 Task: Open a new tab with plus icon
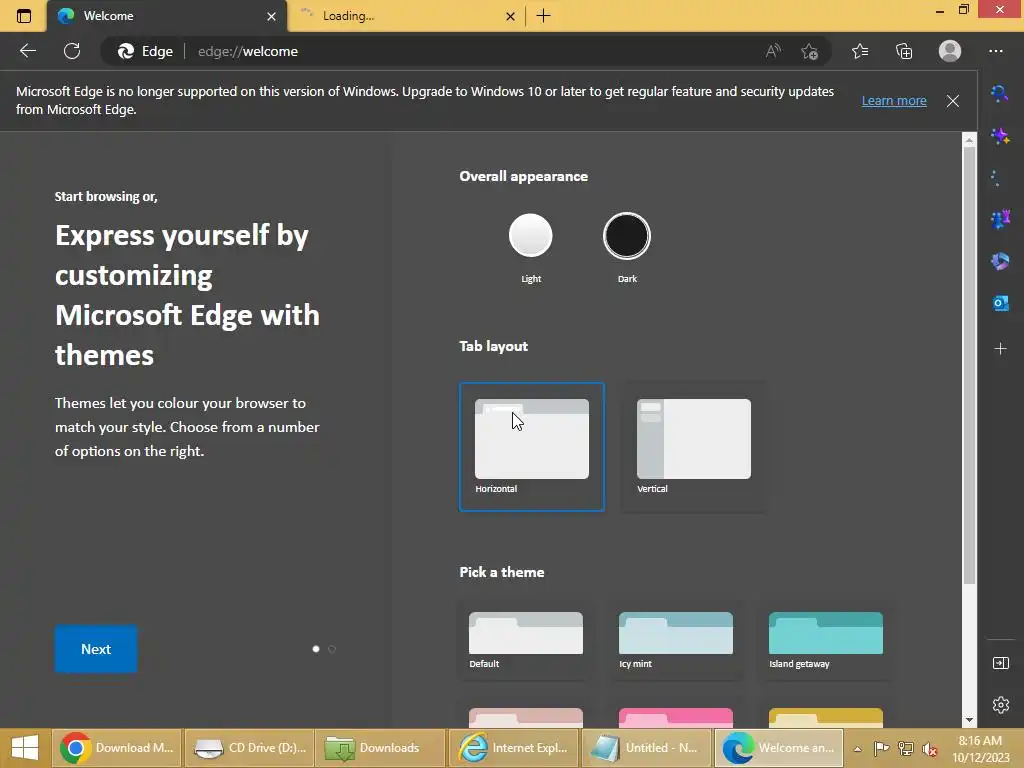tap(543, 16)
